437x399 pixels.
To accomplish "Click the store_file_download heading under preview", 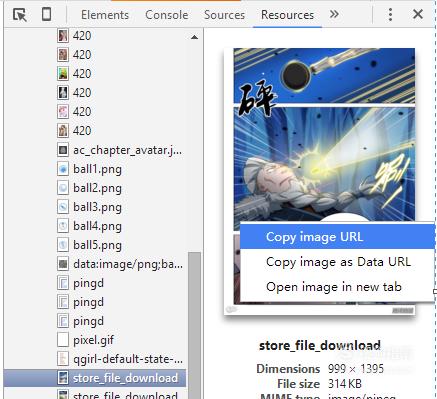I will 320,346.
